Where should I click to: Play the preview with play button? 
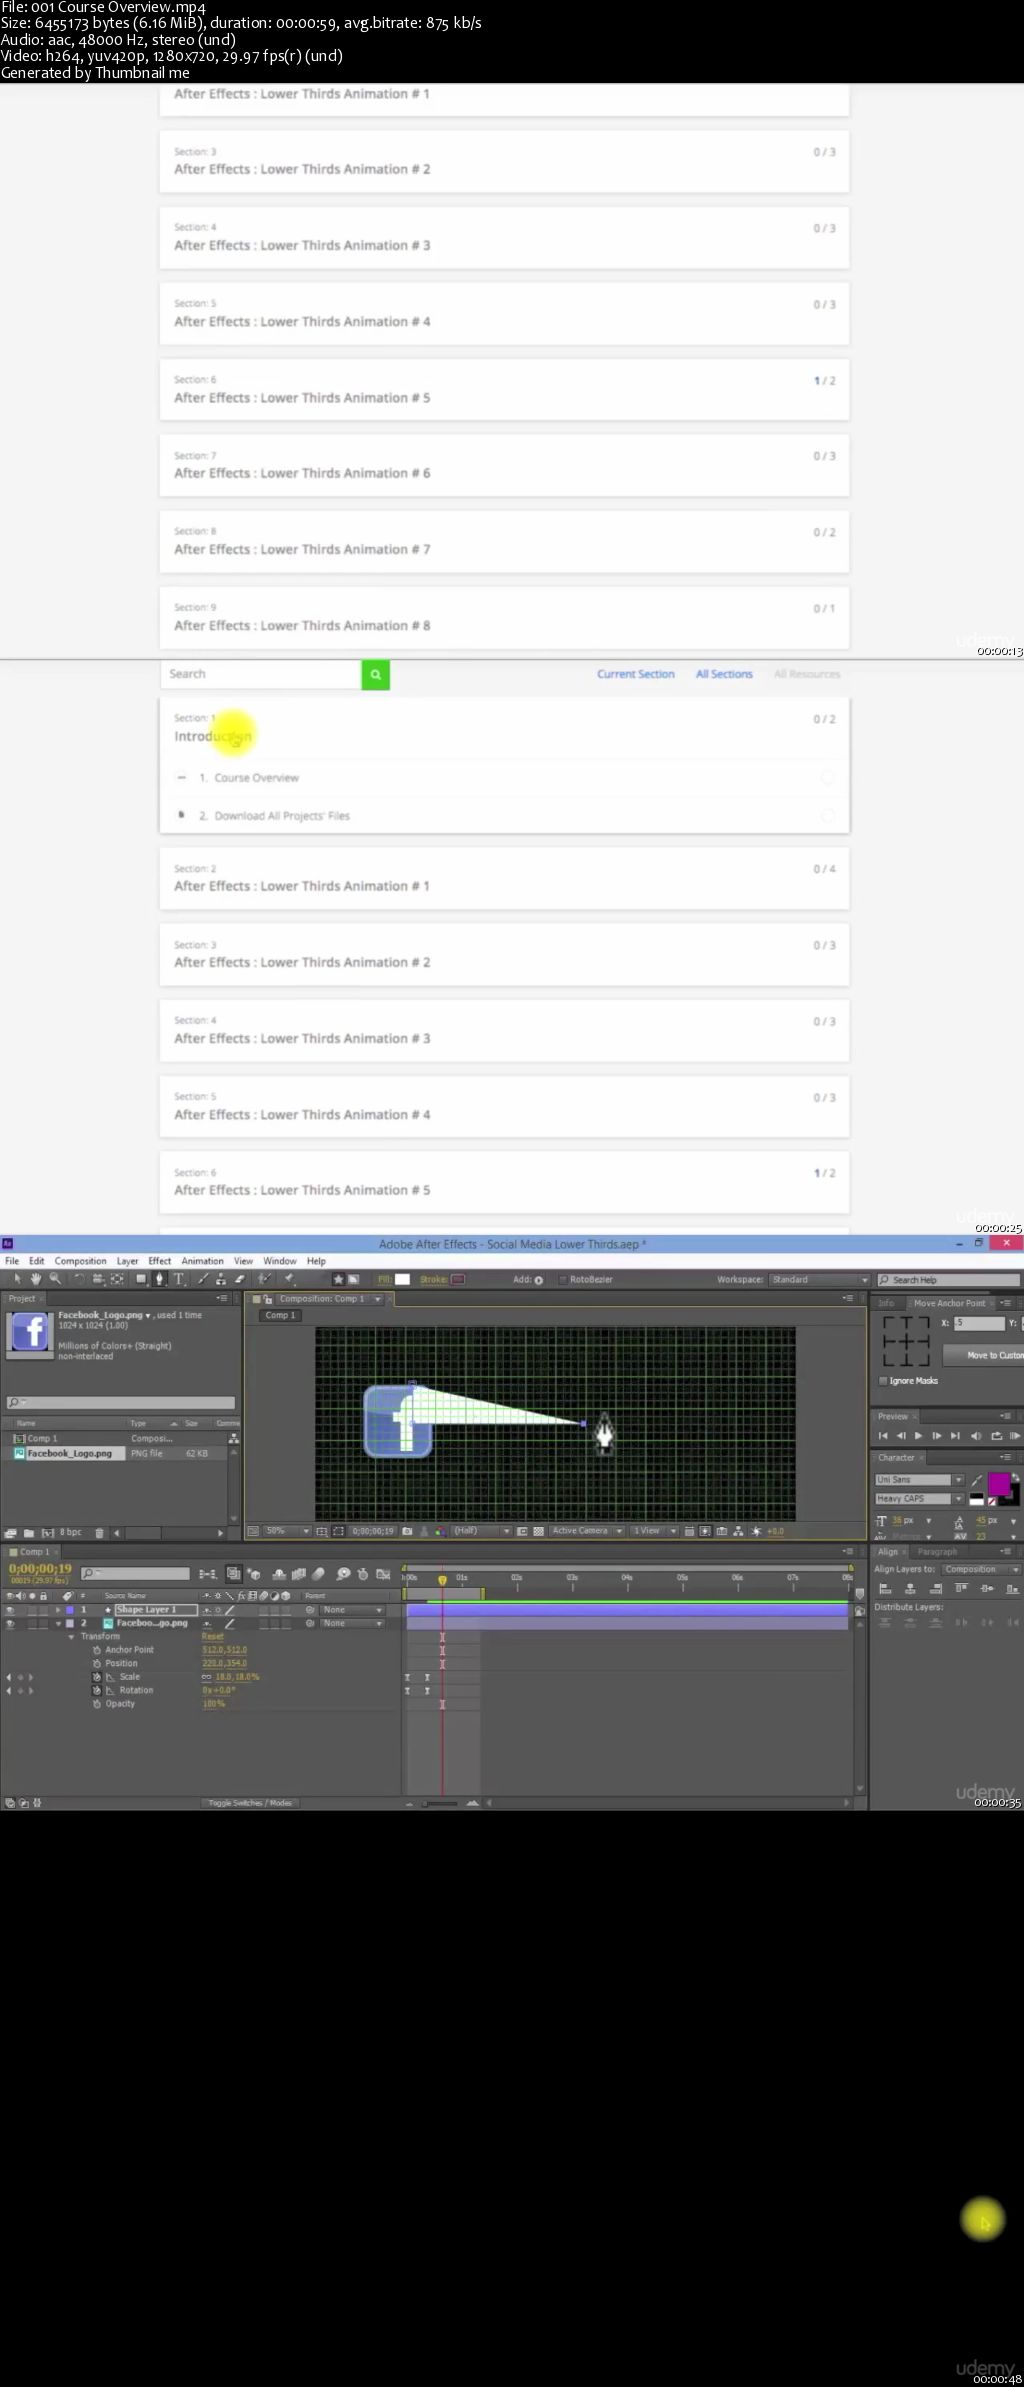coord(918,1436)
